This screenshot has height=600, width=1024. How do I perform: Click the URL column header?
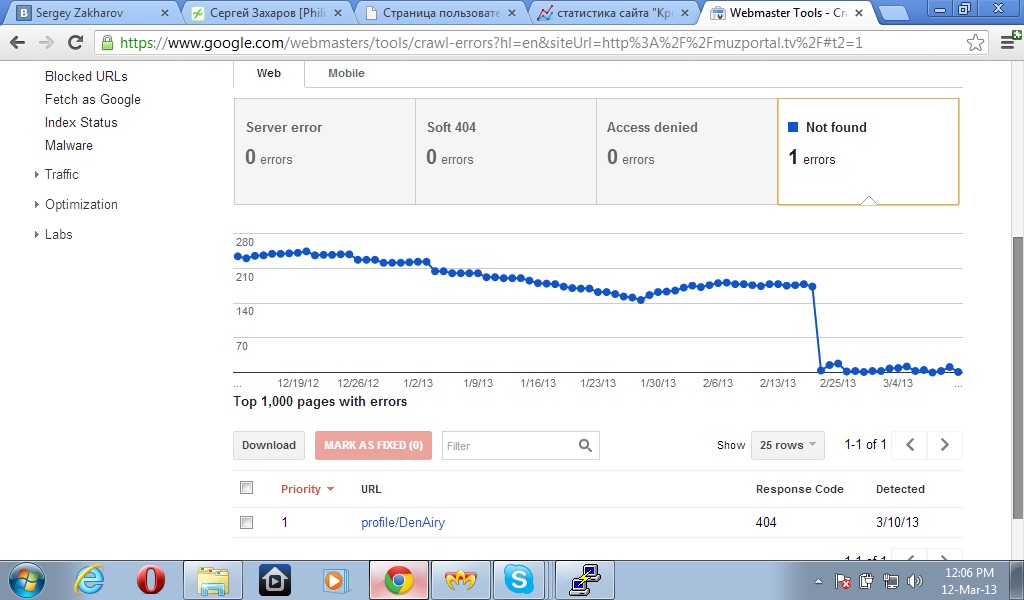tap(371, 489)
